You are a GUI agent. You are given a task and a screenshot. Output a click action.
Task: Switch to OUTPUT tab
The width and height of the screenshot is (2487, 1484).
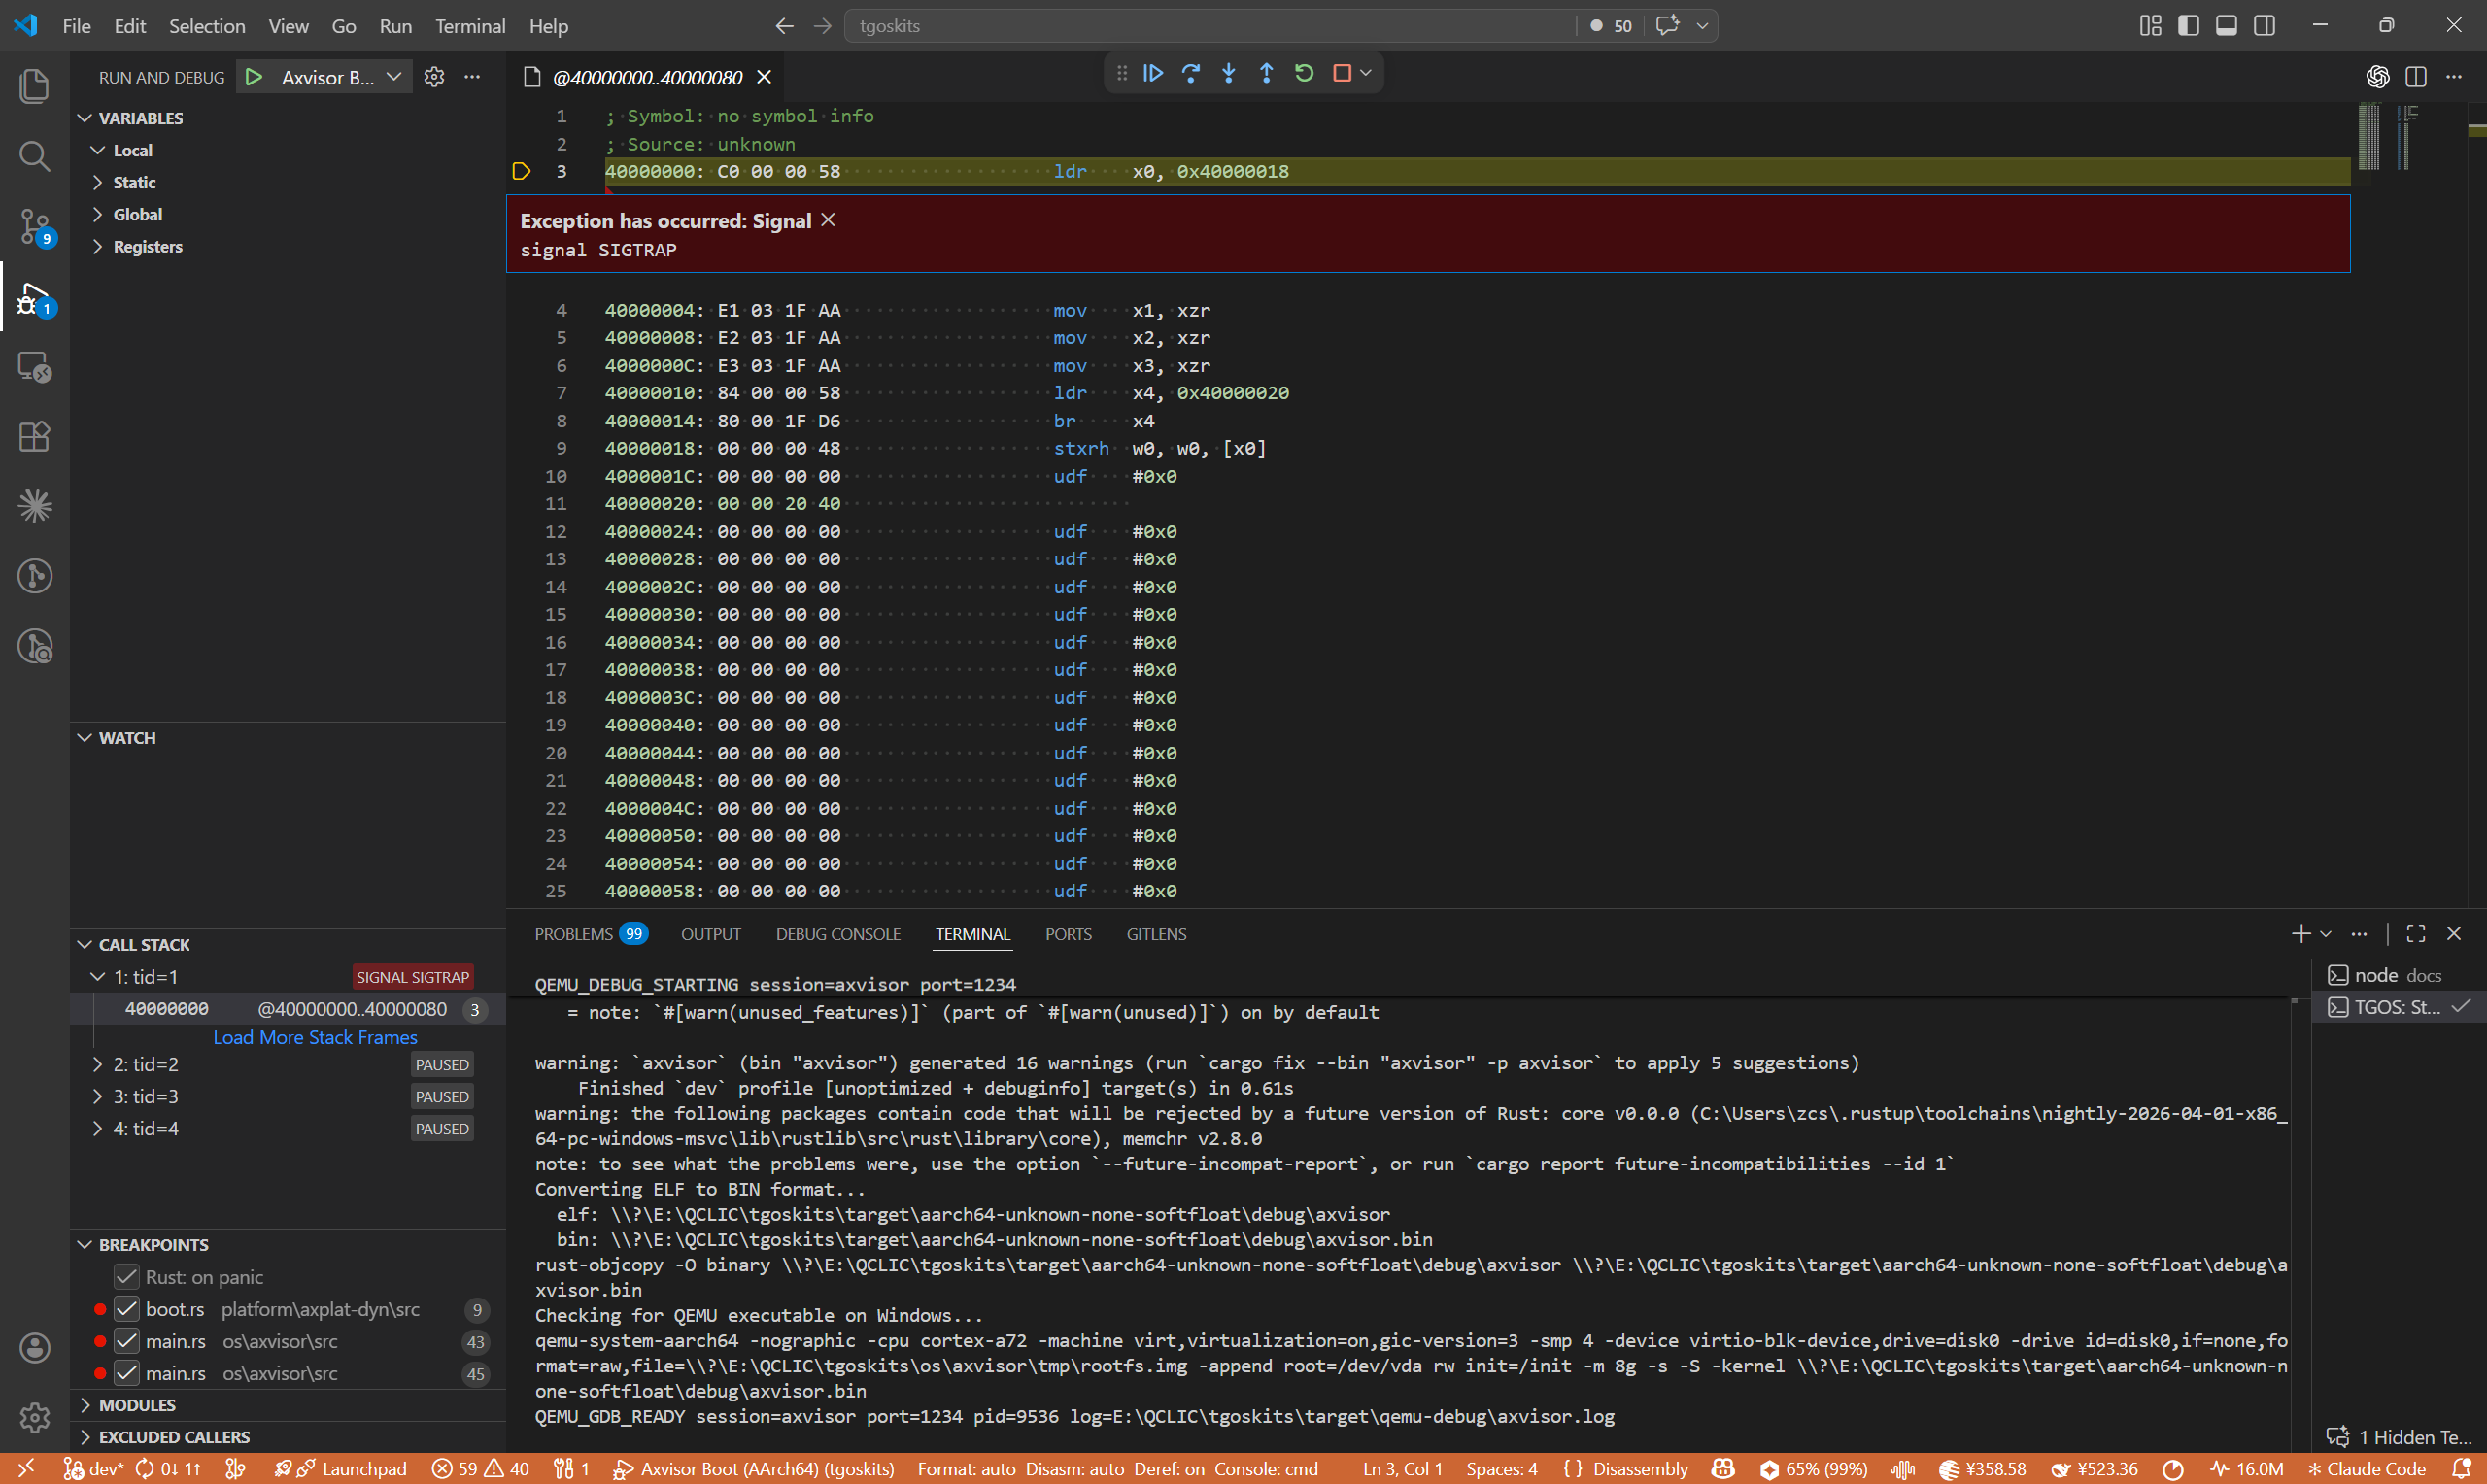[711, 934]
